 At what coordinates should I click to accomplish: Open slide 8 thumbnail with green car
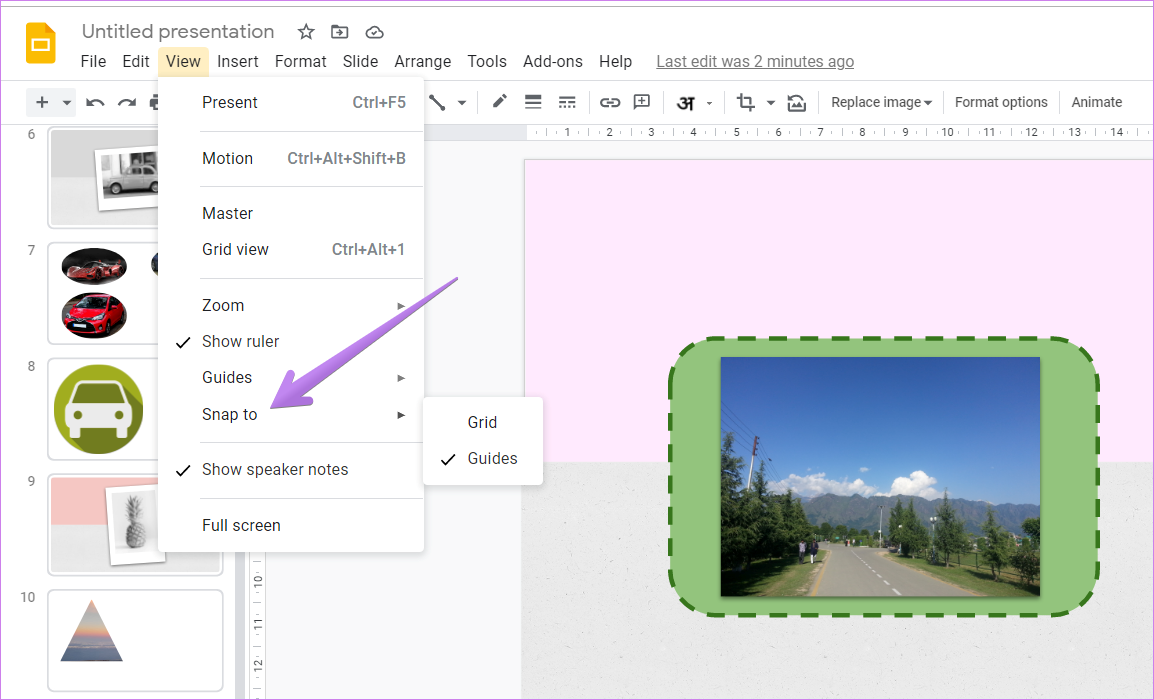pos(101,409)
